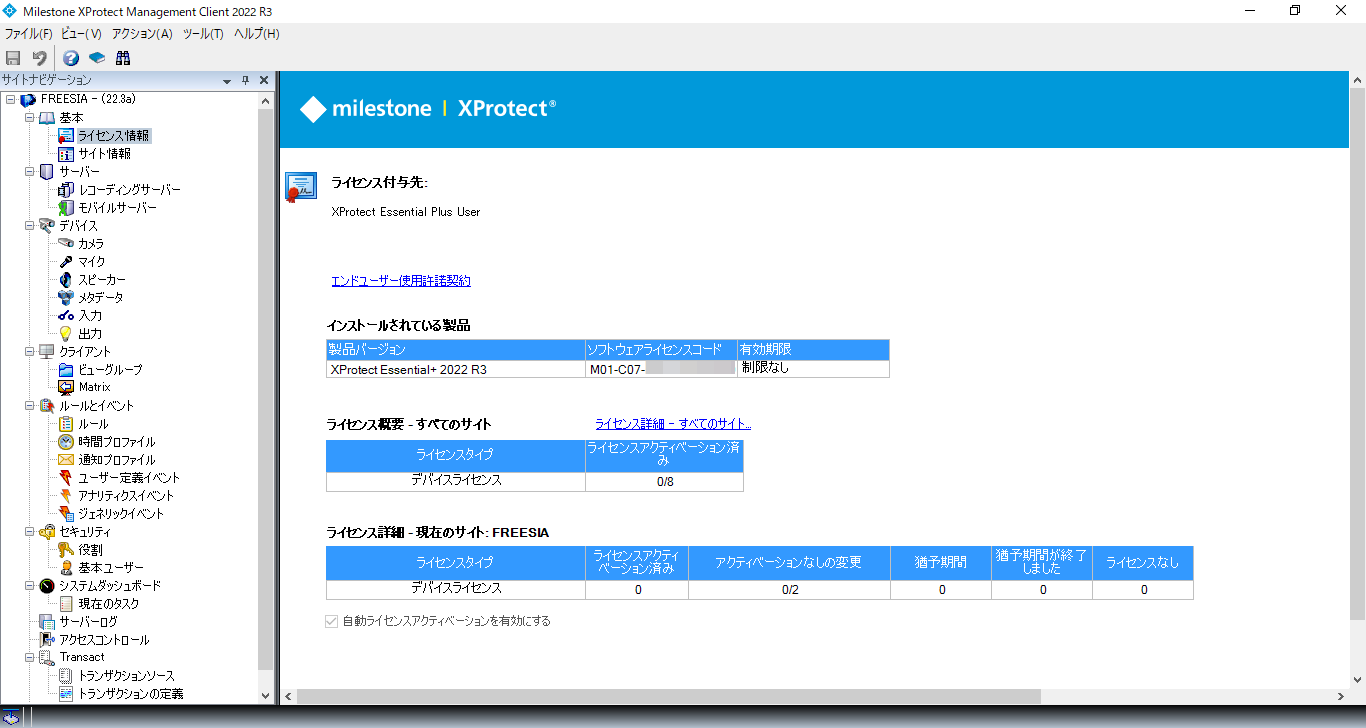Select マイク devices node
The width and height of the screenshot is (1366, 728).
point(91,261)
